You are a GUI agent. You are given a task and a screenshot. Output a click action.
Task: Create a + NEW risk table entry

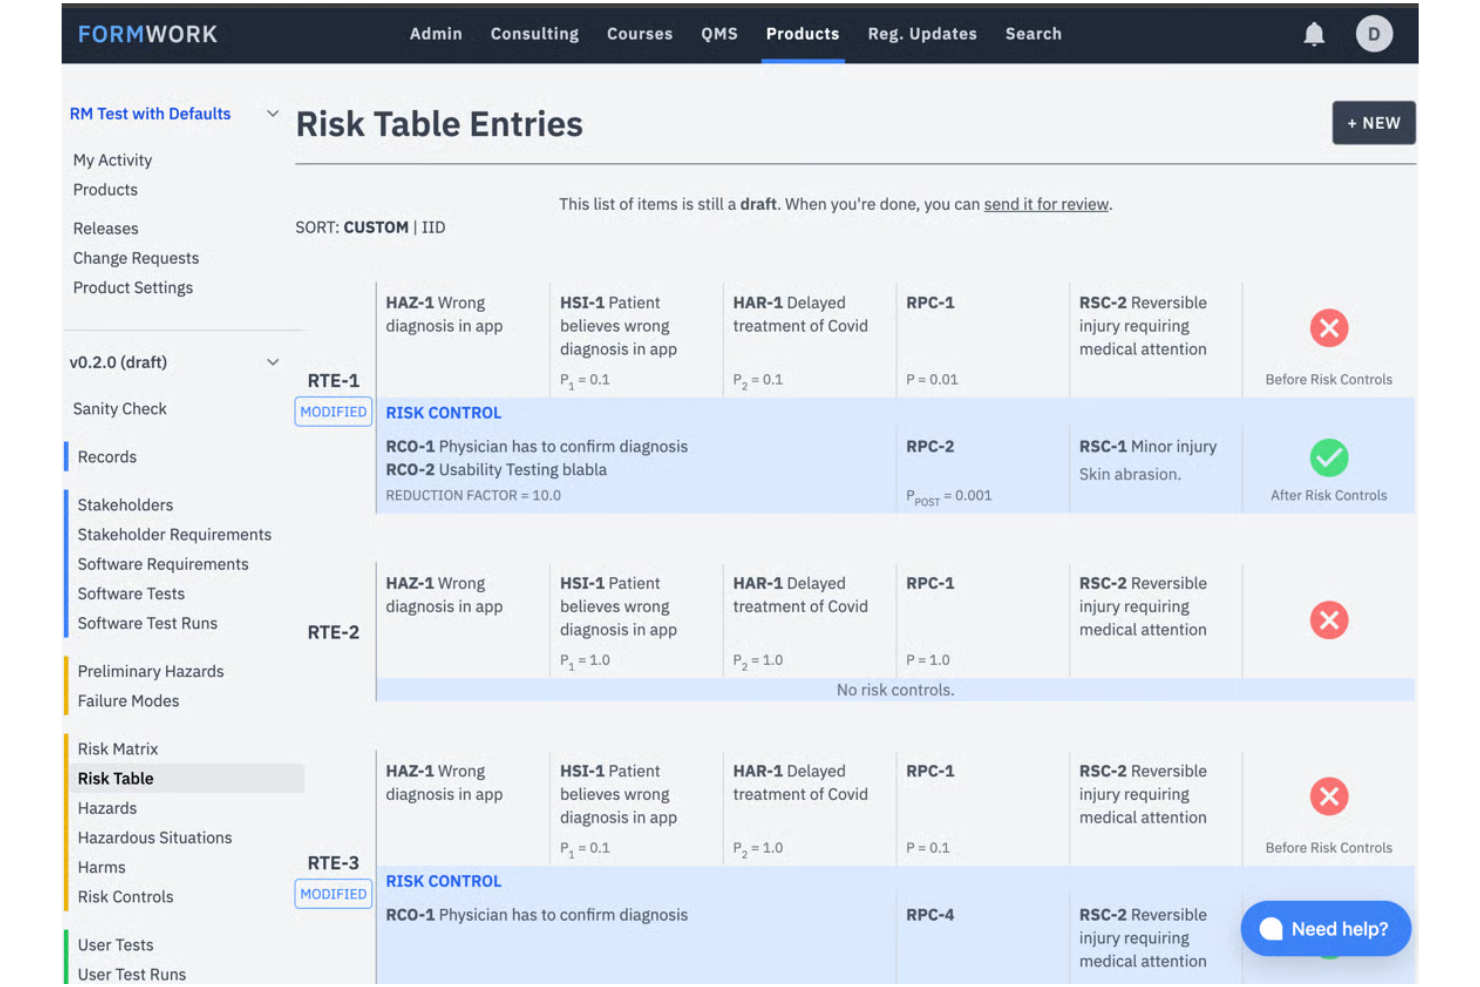(x=1374, y=123)
